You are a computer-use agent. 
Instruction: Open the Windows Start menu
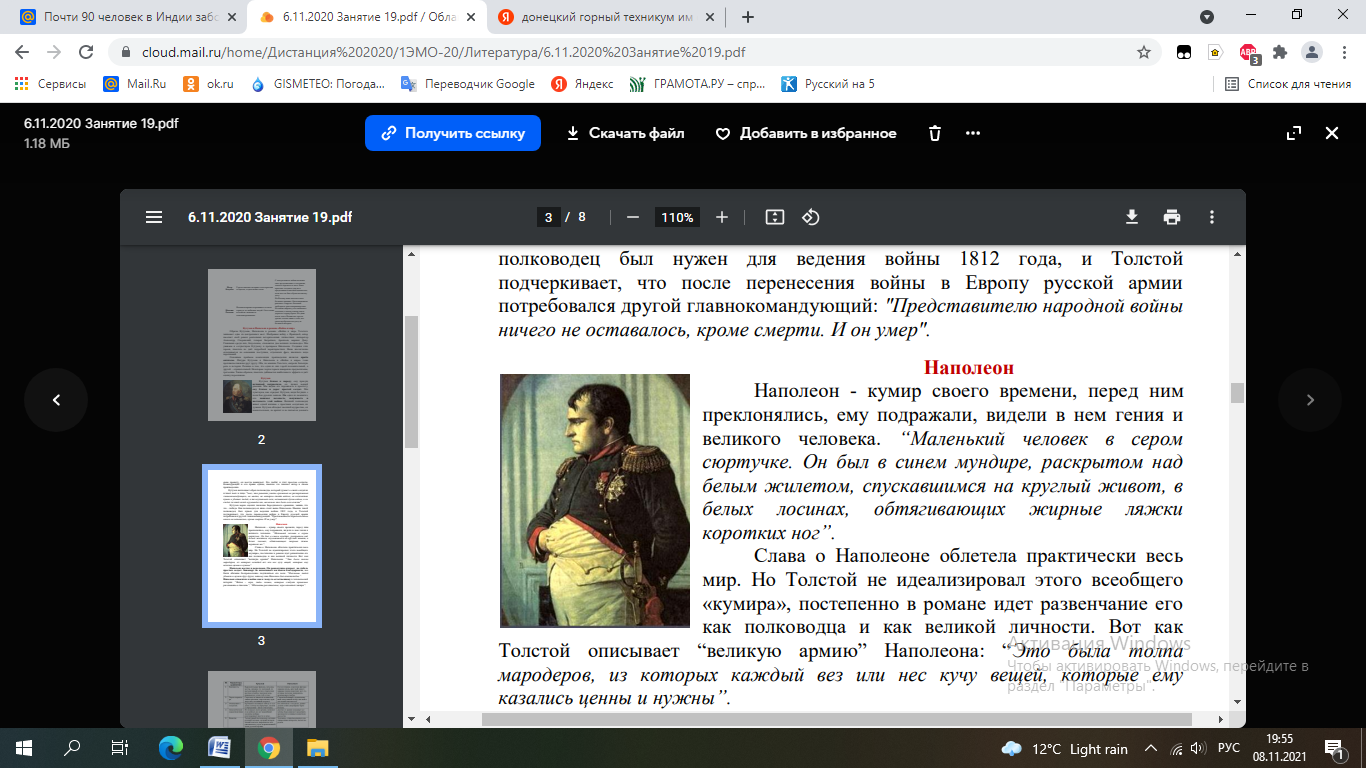(x=22, y=747)
